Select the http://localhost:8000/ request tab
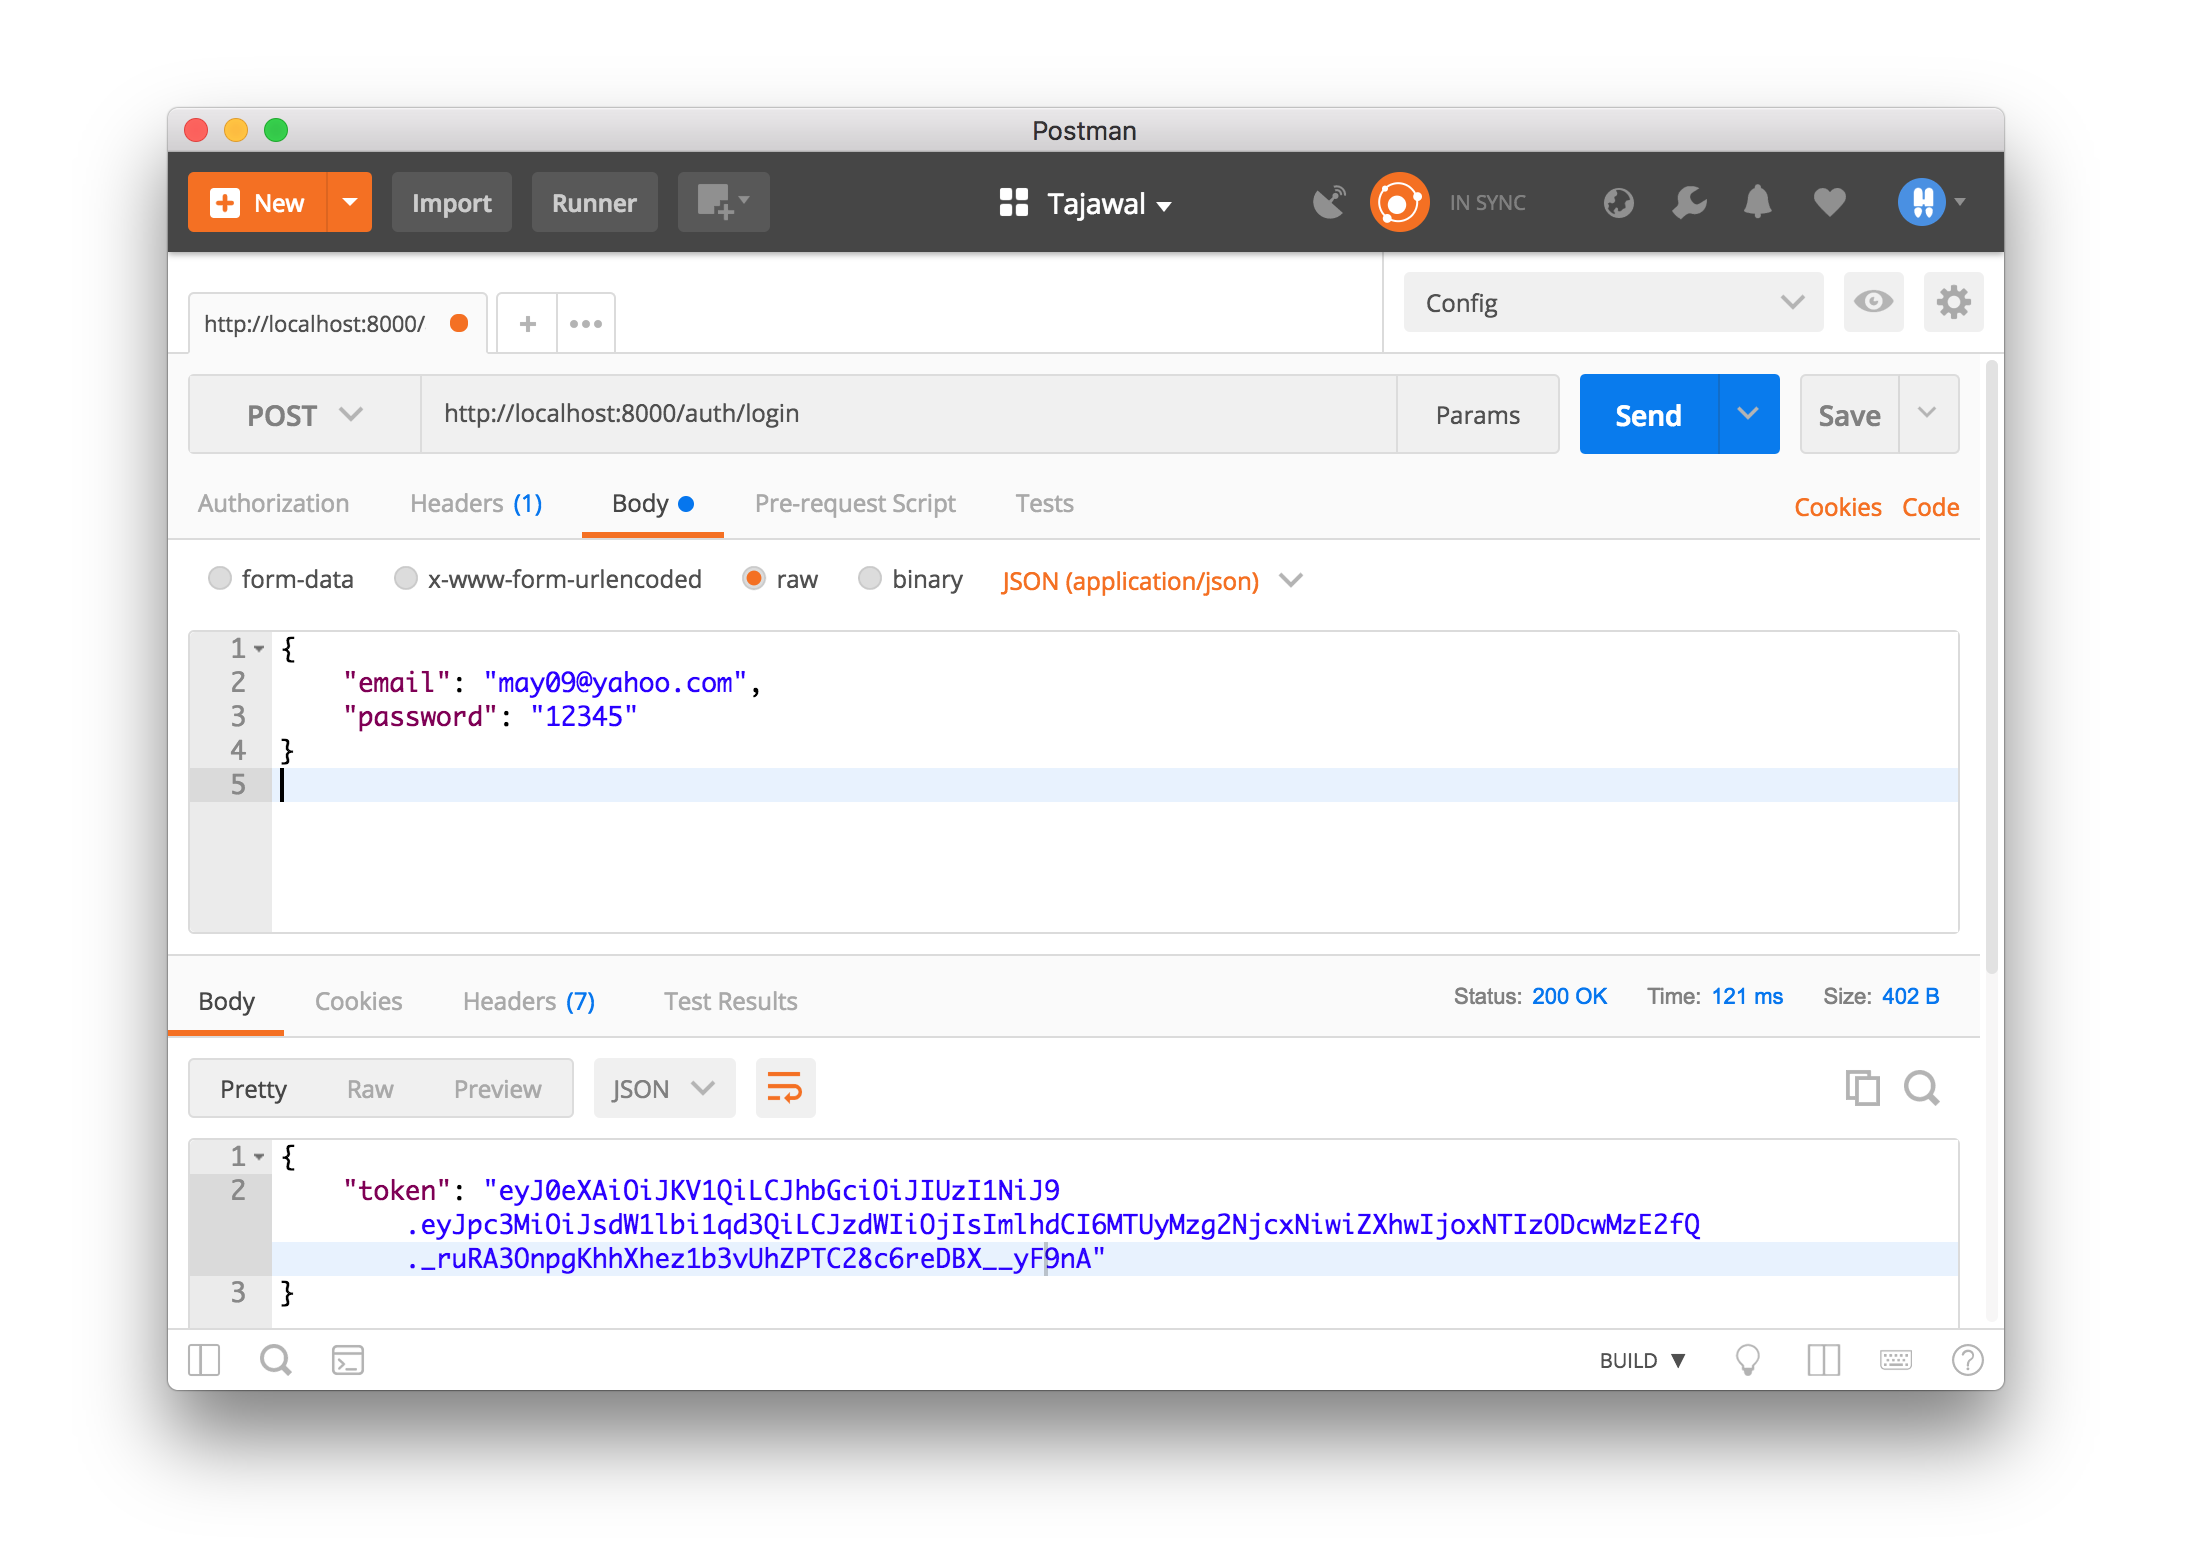Viewport: 2198px width, 1542px height. tap(337, 324)
